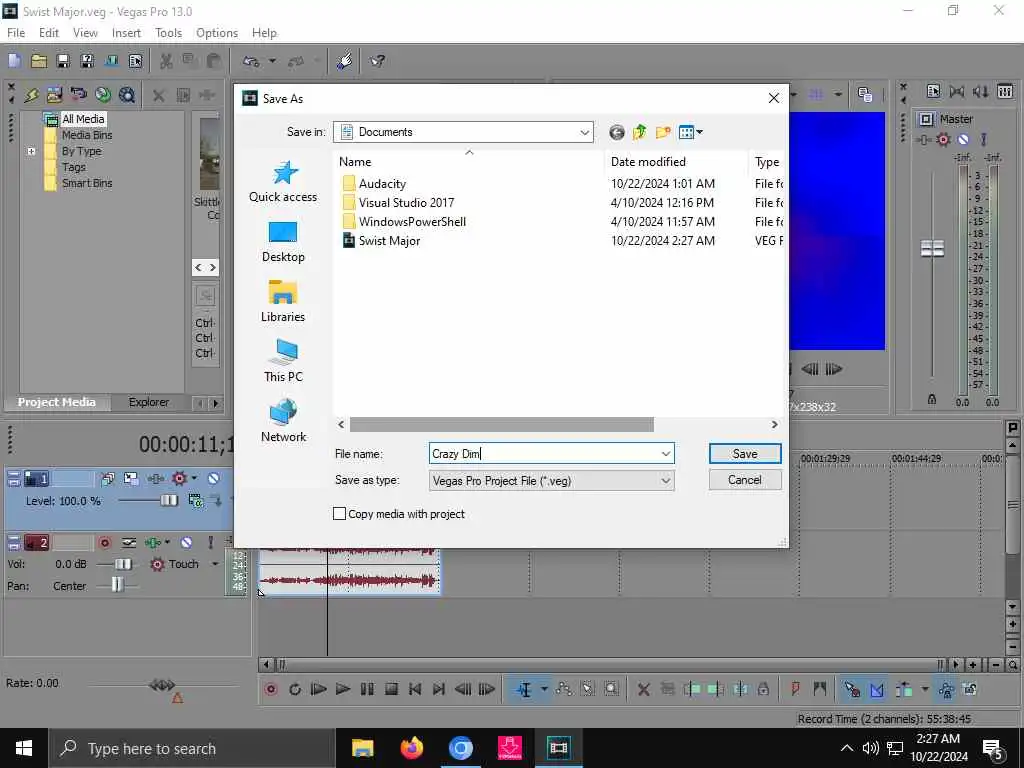The height and width of the screenshot is (768, 1024).
Task: Click the Pause button in transport bar
Action: tap(367, 690)
